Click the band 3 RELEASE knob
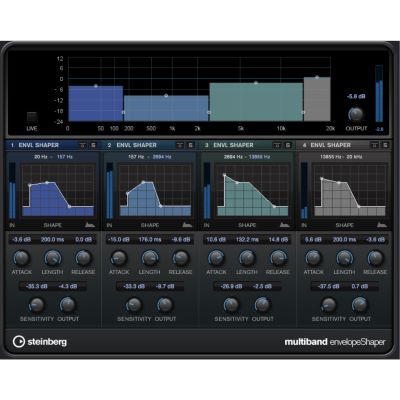This screenshot has height=400, width=400. (x=278, y=258)
